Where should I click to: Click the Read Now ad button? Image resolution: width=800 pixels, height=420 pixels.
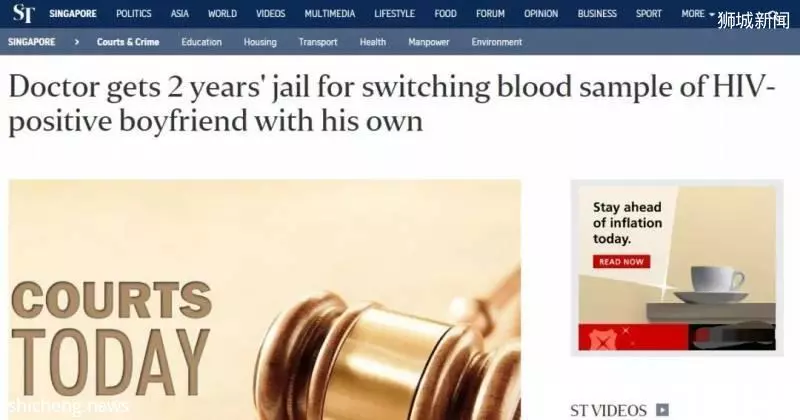pos(621,261)
